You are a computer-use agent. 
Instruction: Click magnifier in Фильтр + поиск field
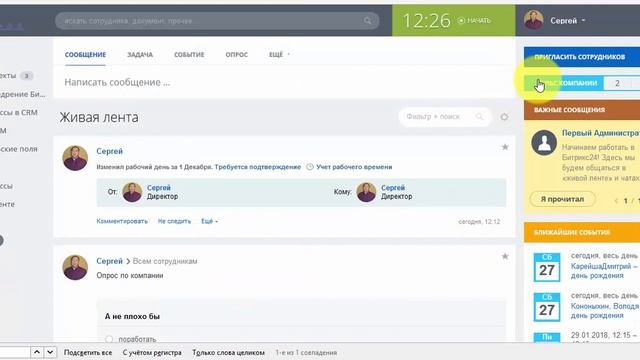(479, 117)
